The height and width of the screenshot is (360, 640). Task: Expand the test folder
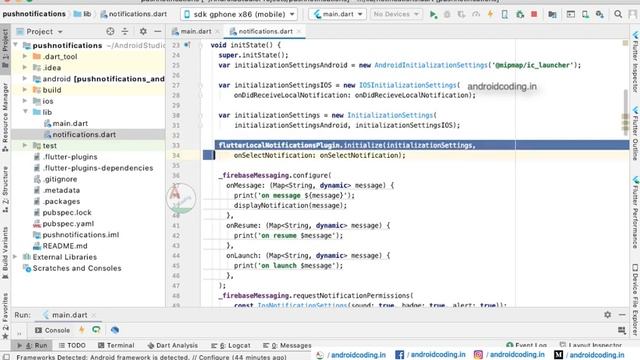point(25,145)
